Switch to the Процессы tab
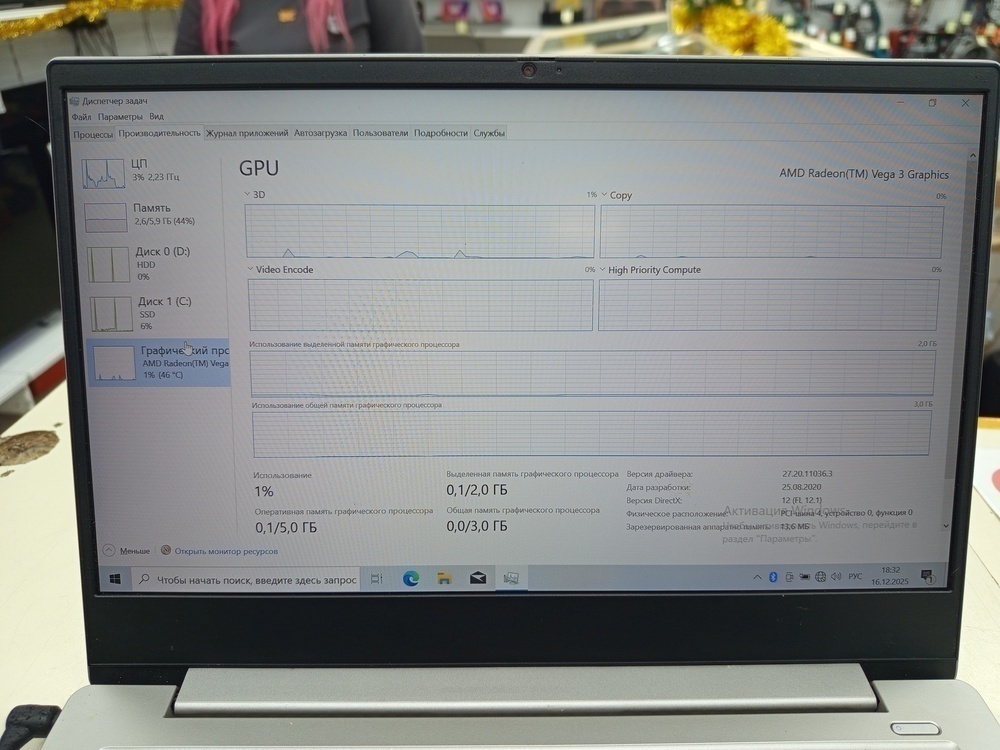The width and height of the screenshot is (1000, 750). (93, 133)
